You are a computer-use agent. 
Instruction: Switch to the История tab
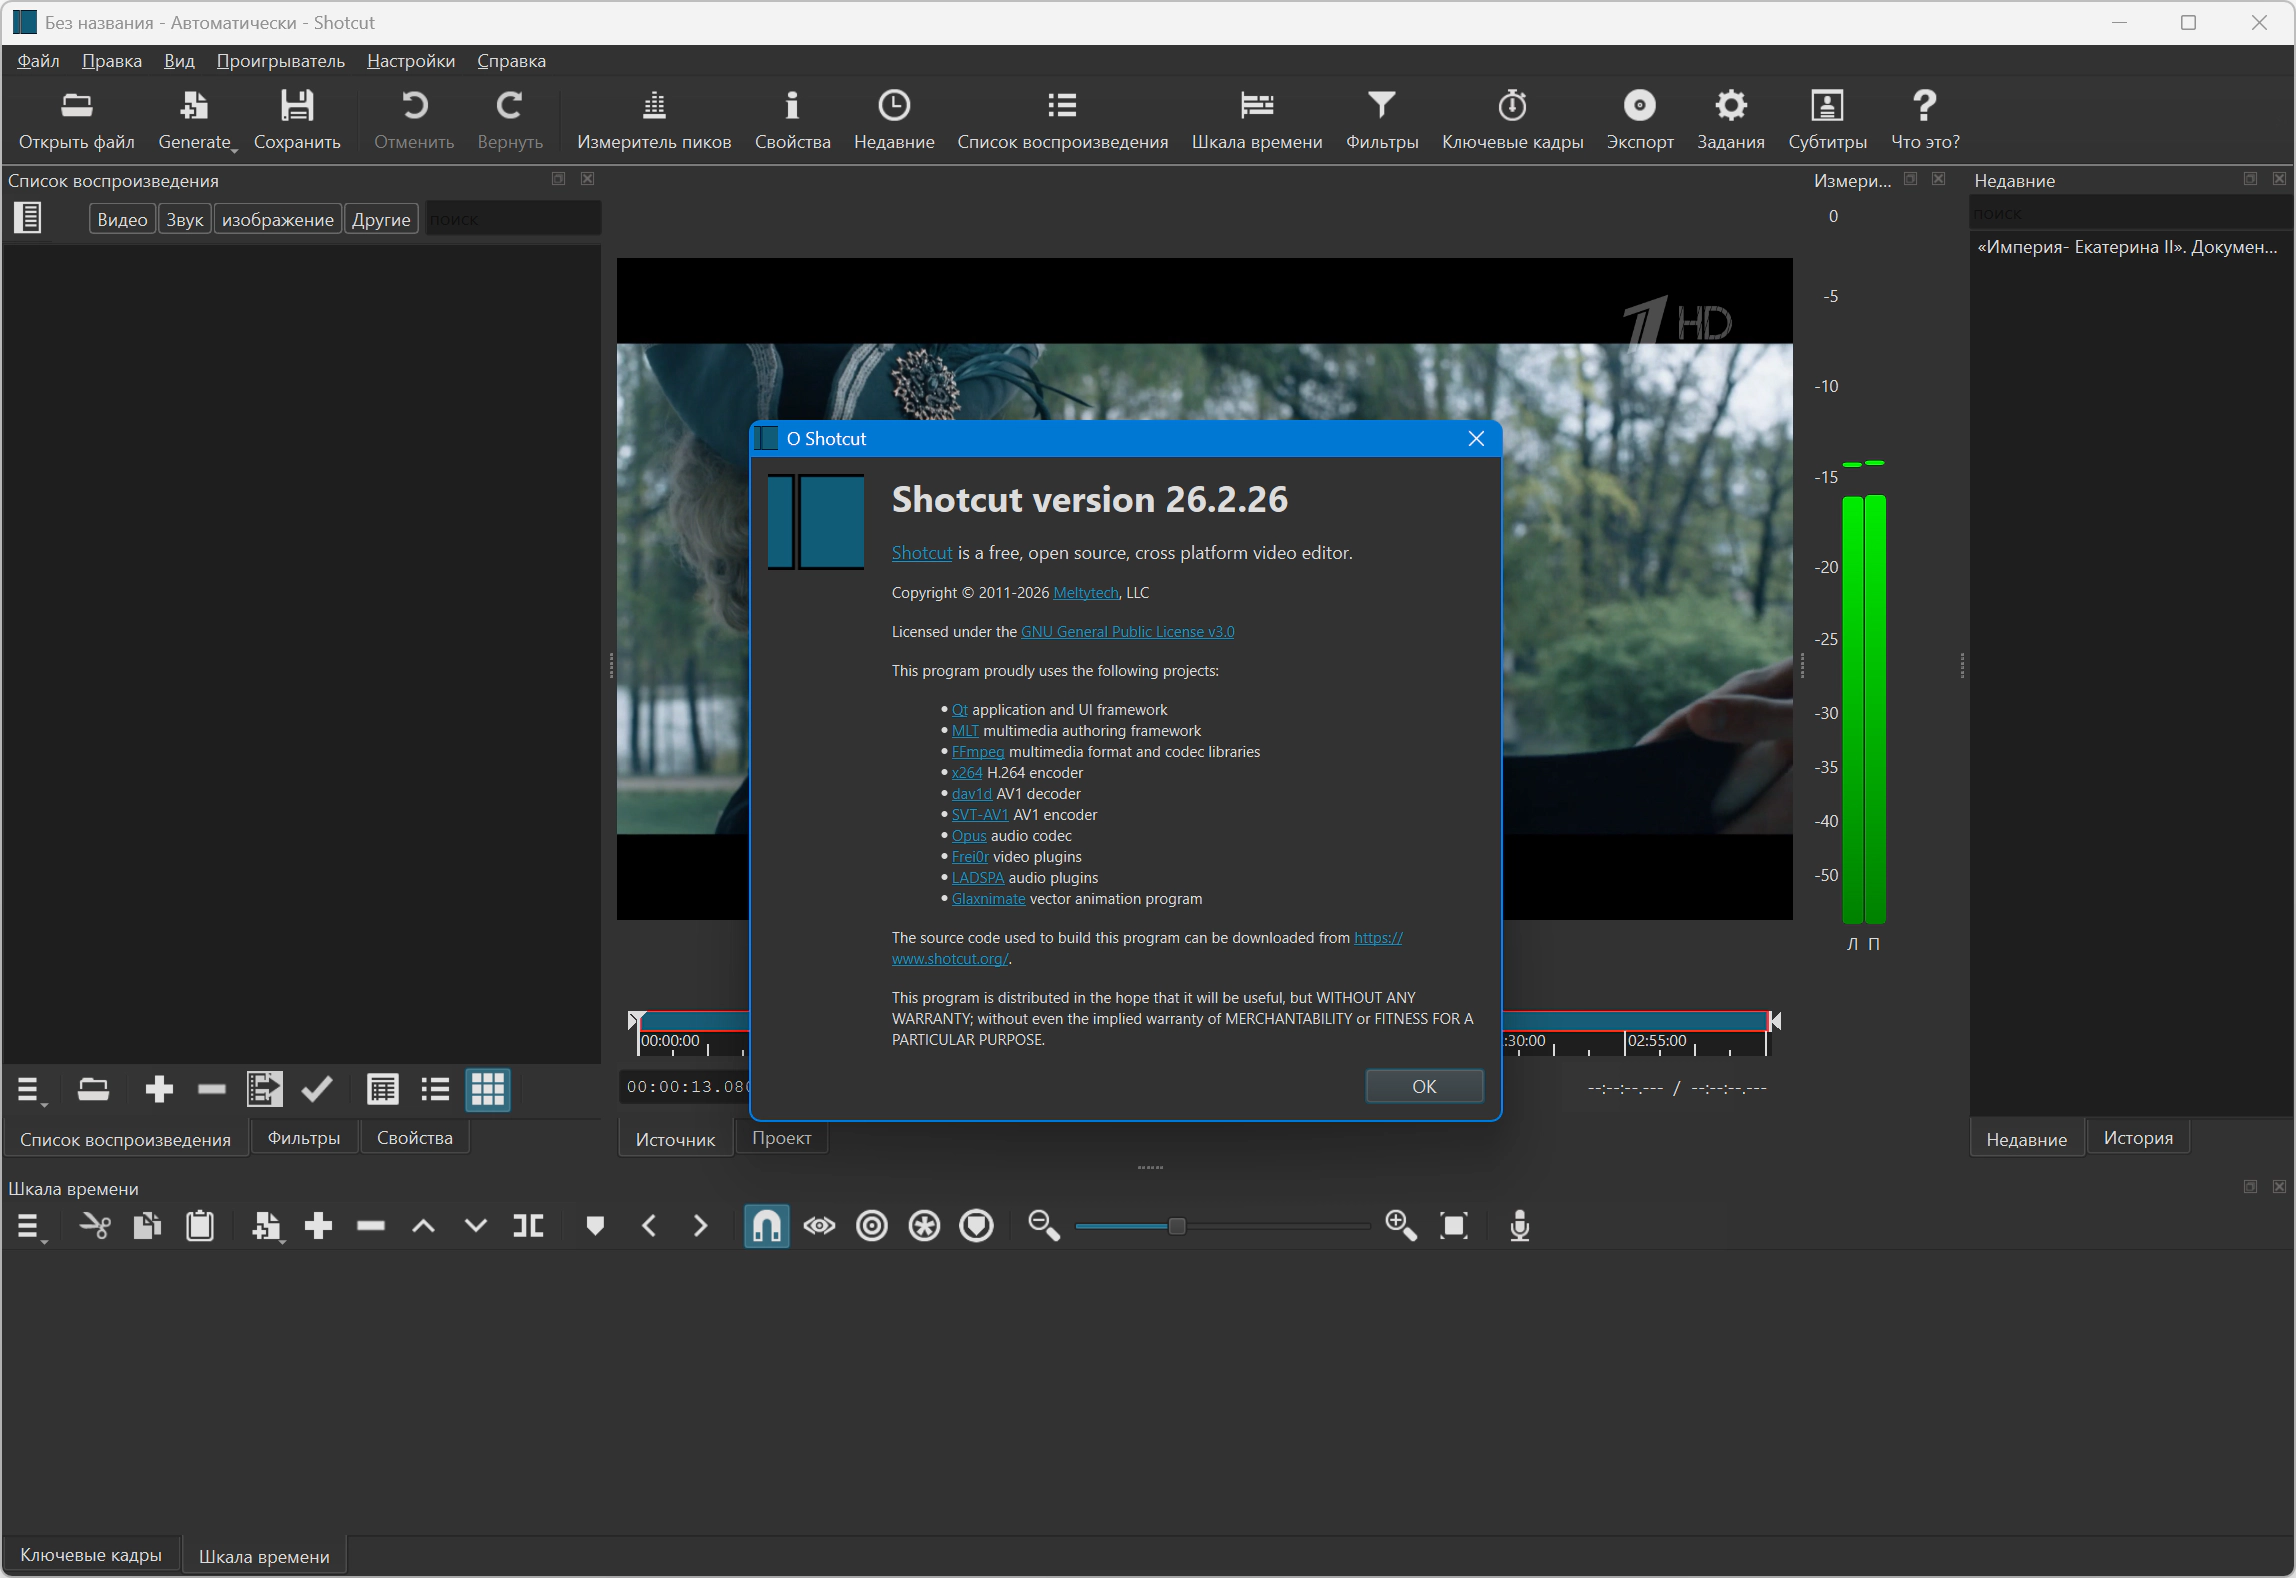(2137, 1138)
